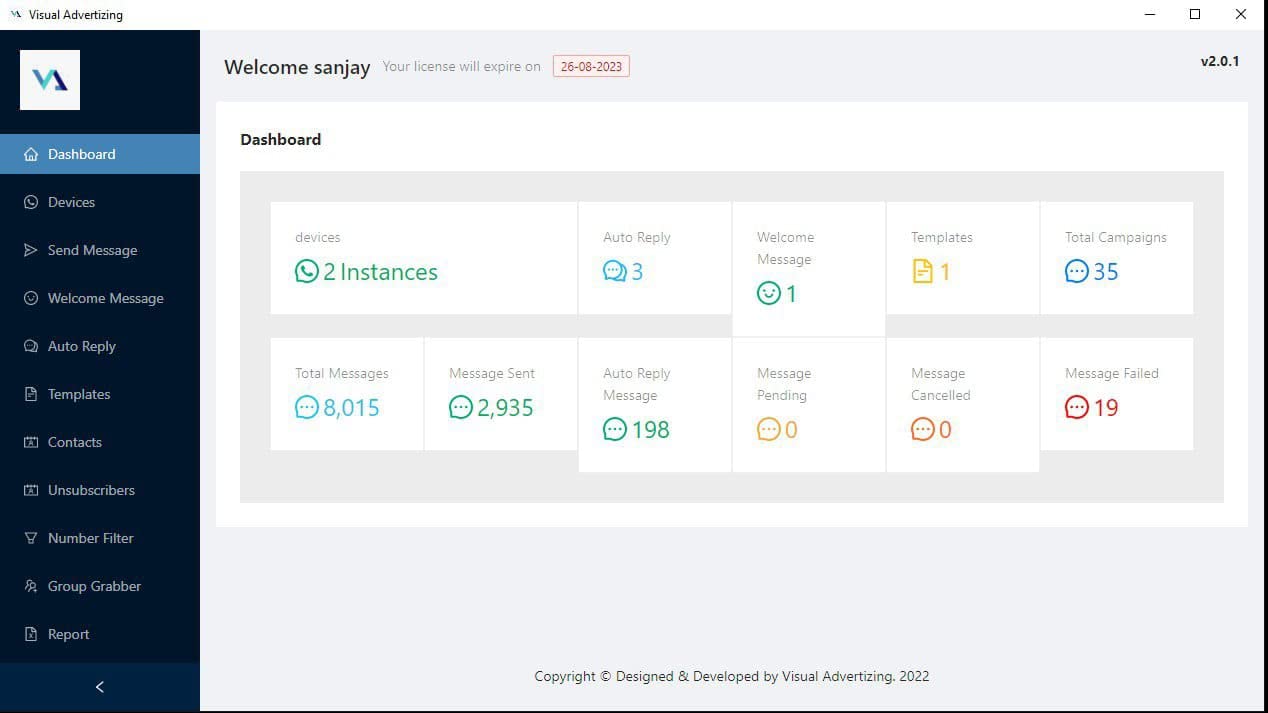Screen dimensions: 1268x713
Task: Click the yellow Templates document icon on card
Action: click(x=922, y=271)
